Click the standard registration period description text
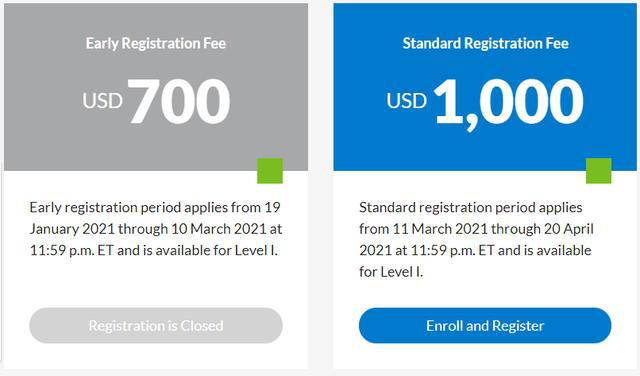The image size is (640, 376). tap(476, 239)
